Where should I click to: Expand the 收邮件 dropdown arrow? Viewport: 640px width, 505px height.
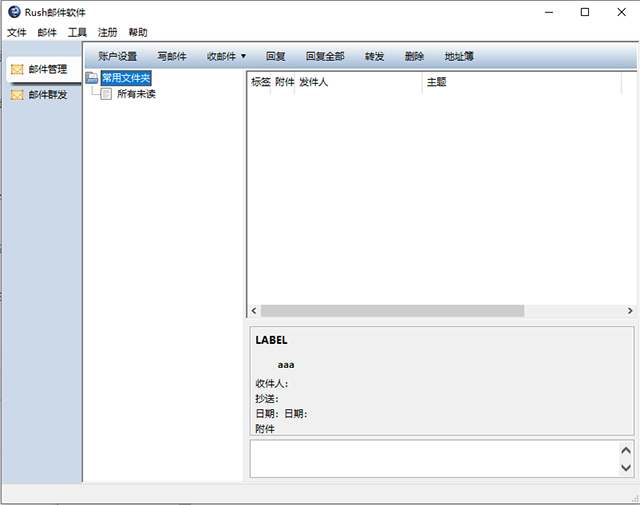click(243, 56)
